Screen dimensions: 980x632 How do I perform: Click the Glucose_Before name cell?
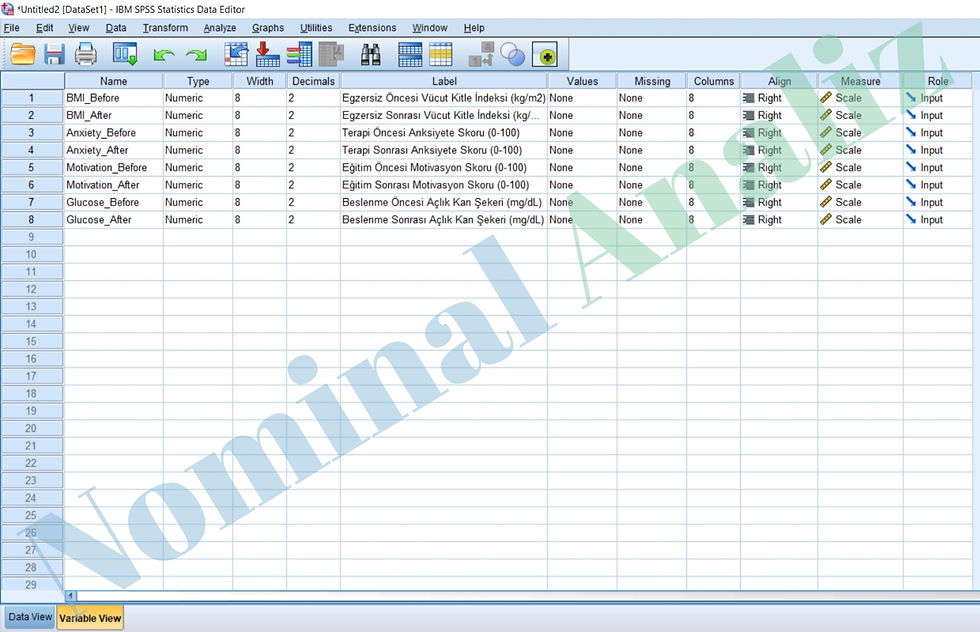[113, 203]
